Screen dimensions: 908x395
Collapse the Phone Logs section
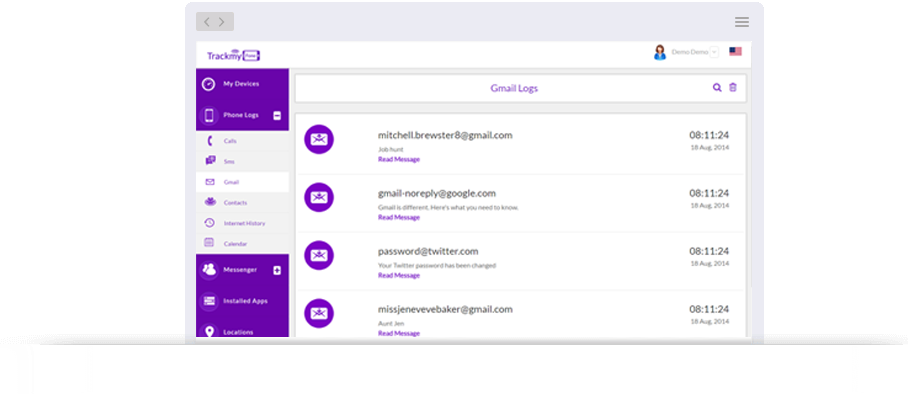[277, 116]
